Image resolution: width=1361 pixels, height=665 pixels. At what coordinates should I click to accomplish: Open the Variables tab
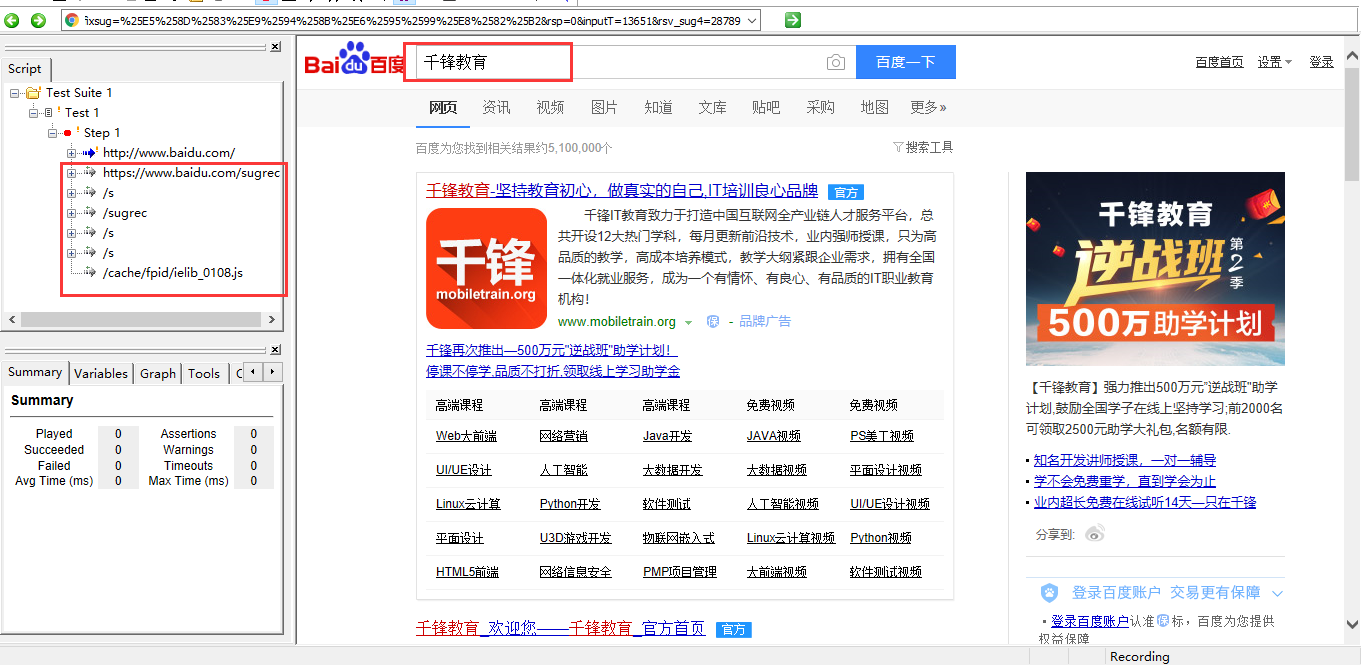tap(101, 373)
